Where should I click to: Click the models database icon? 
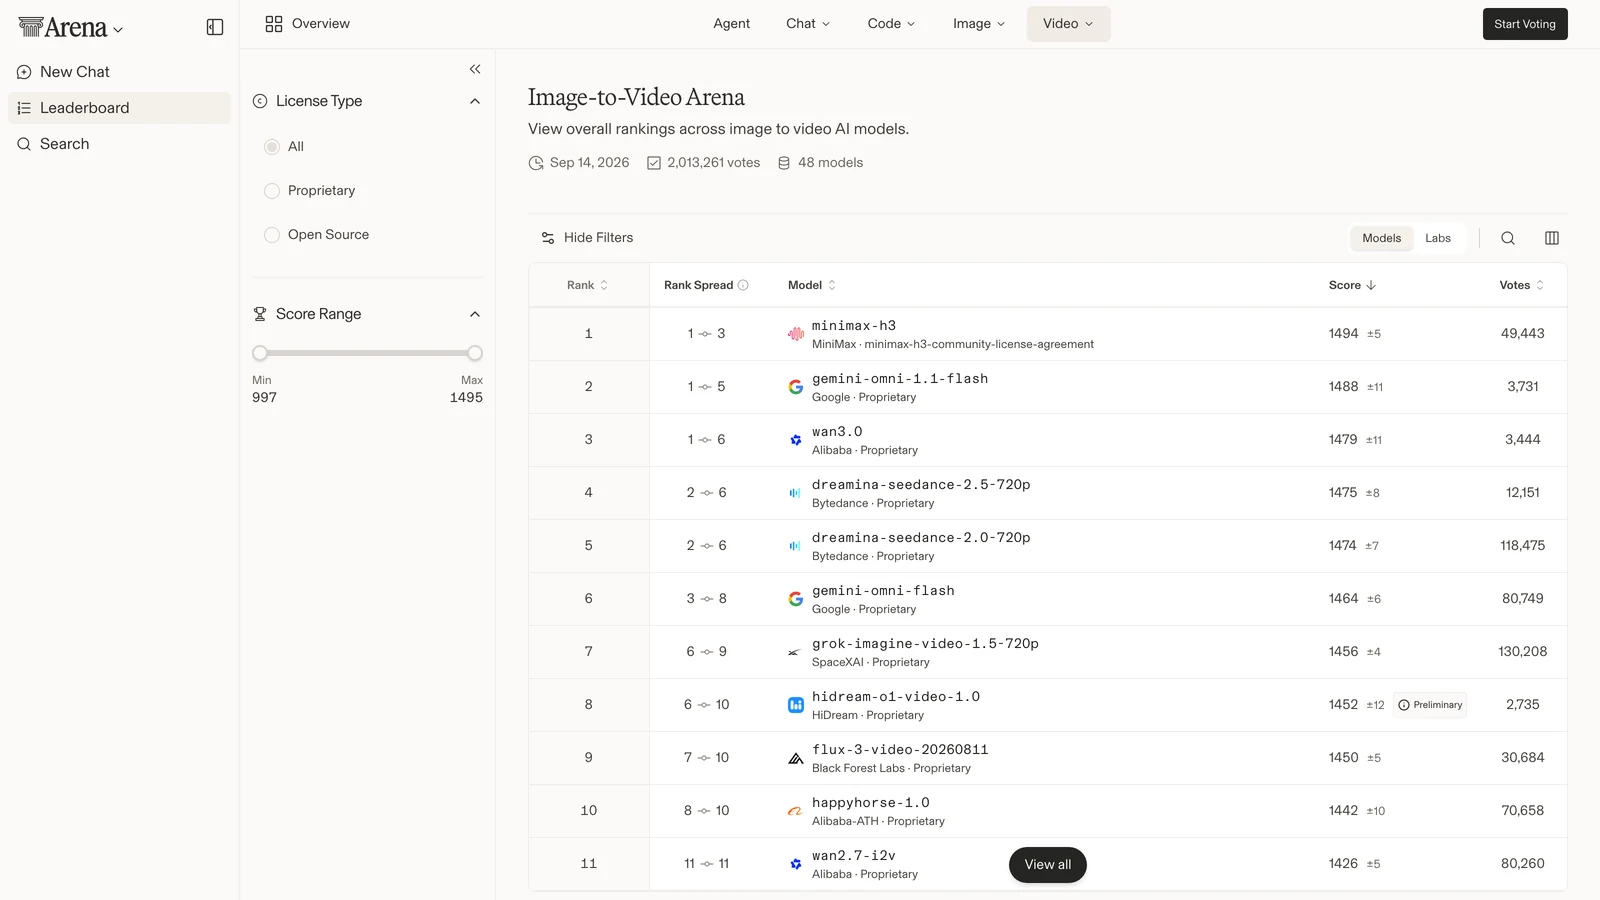pos(784,163)
